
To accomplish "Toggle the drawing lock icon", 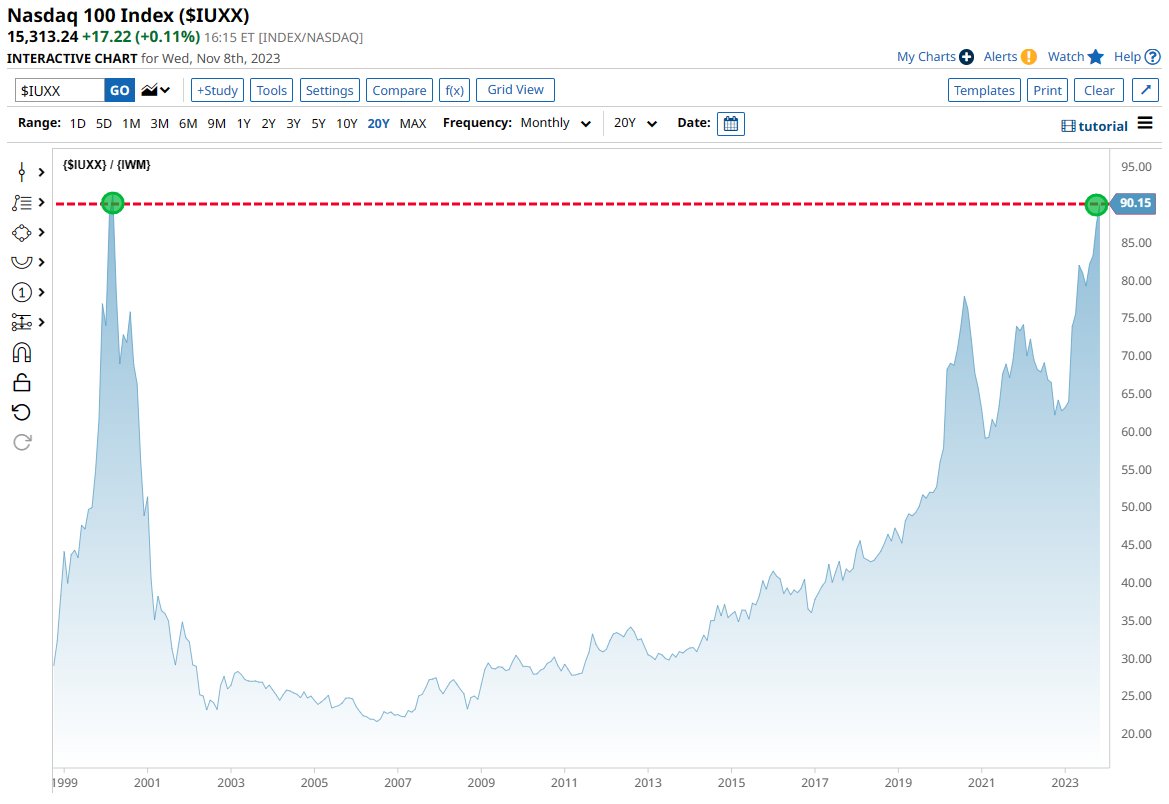I will pos(22,383).
